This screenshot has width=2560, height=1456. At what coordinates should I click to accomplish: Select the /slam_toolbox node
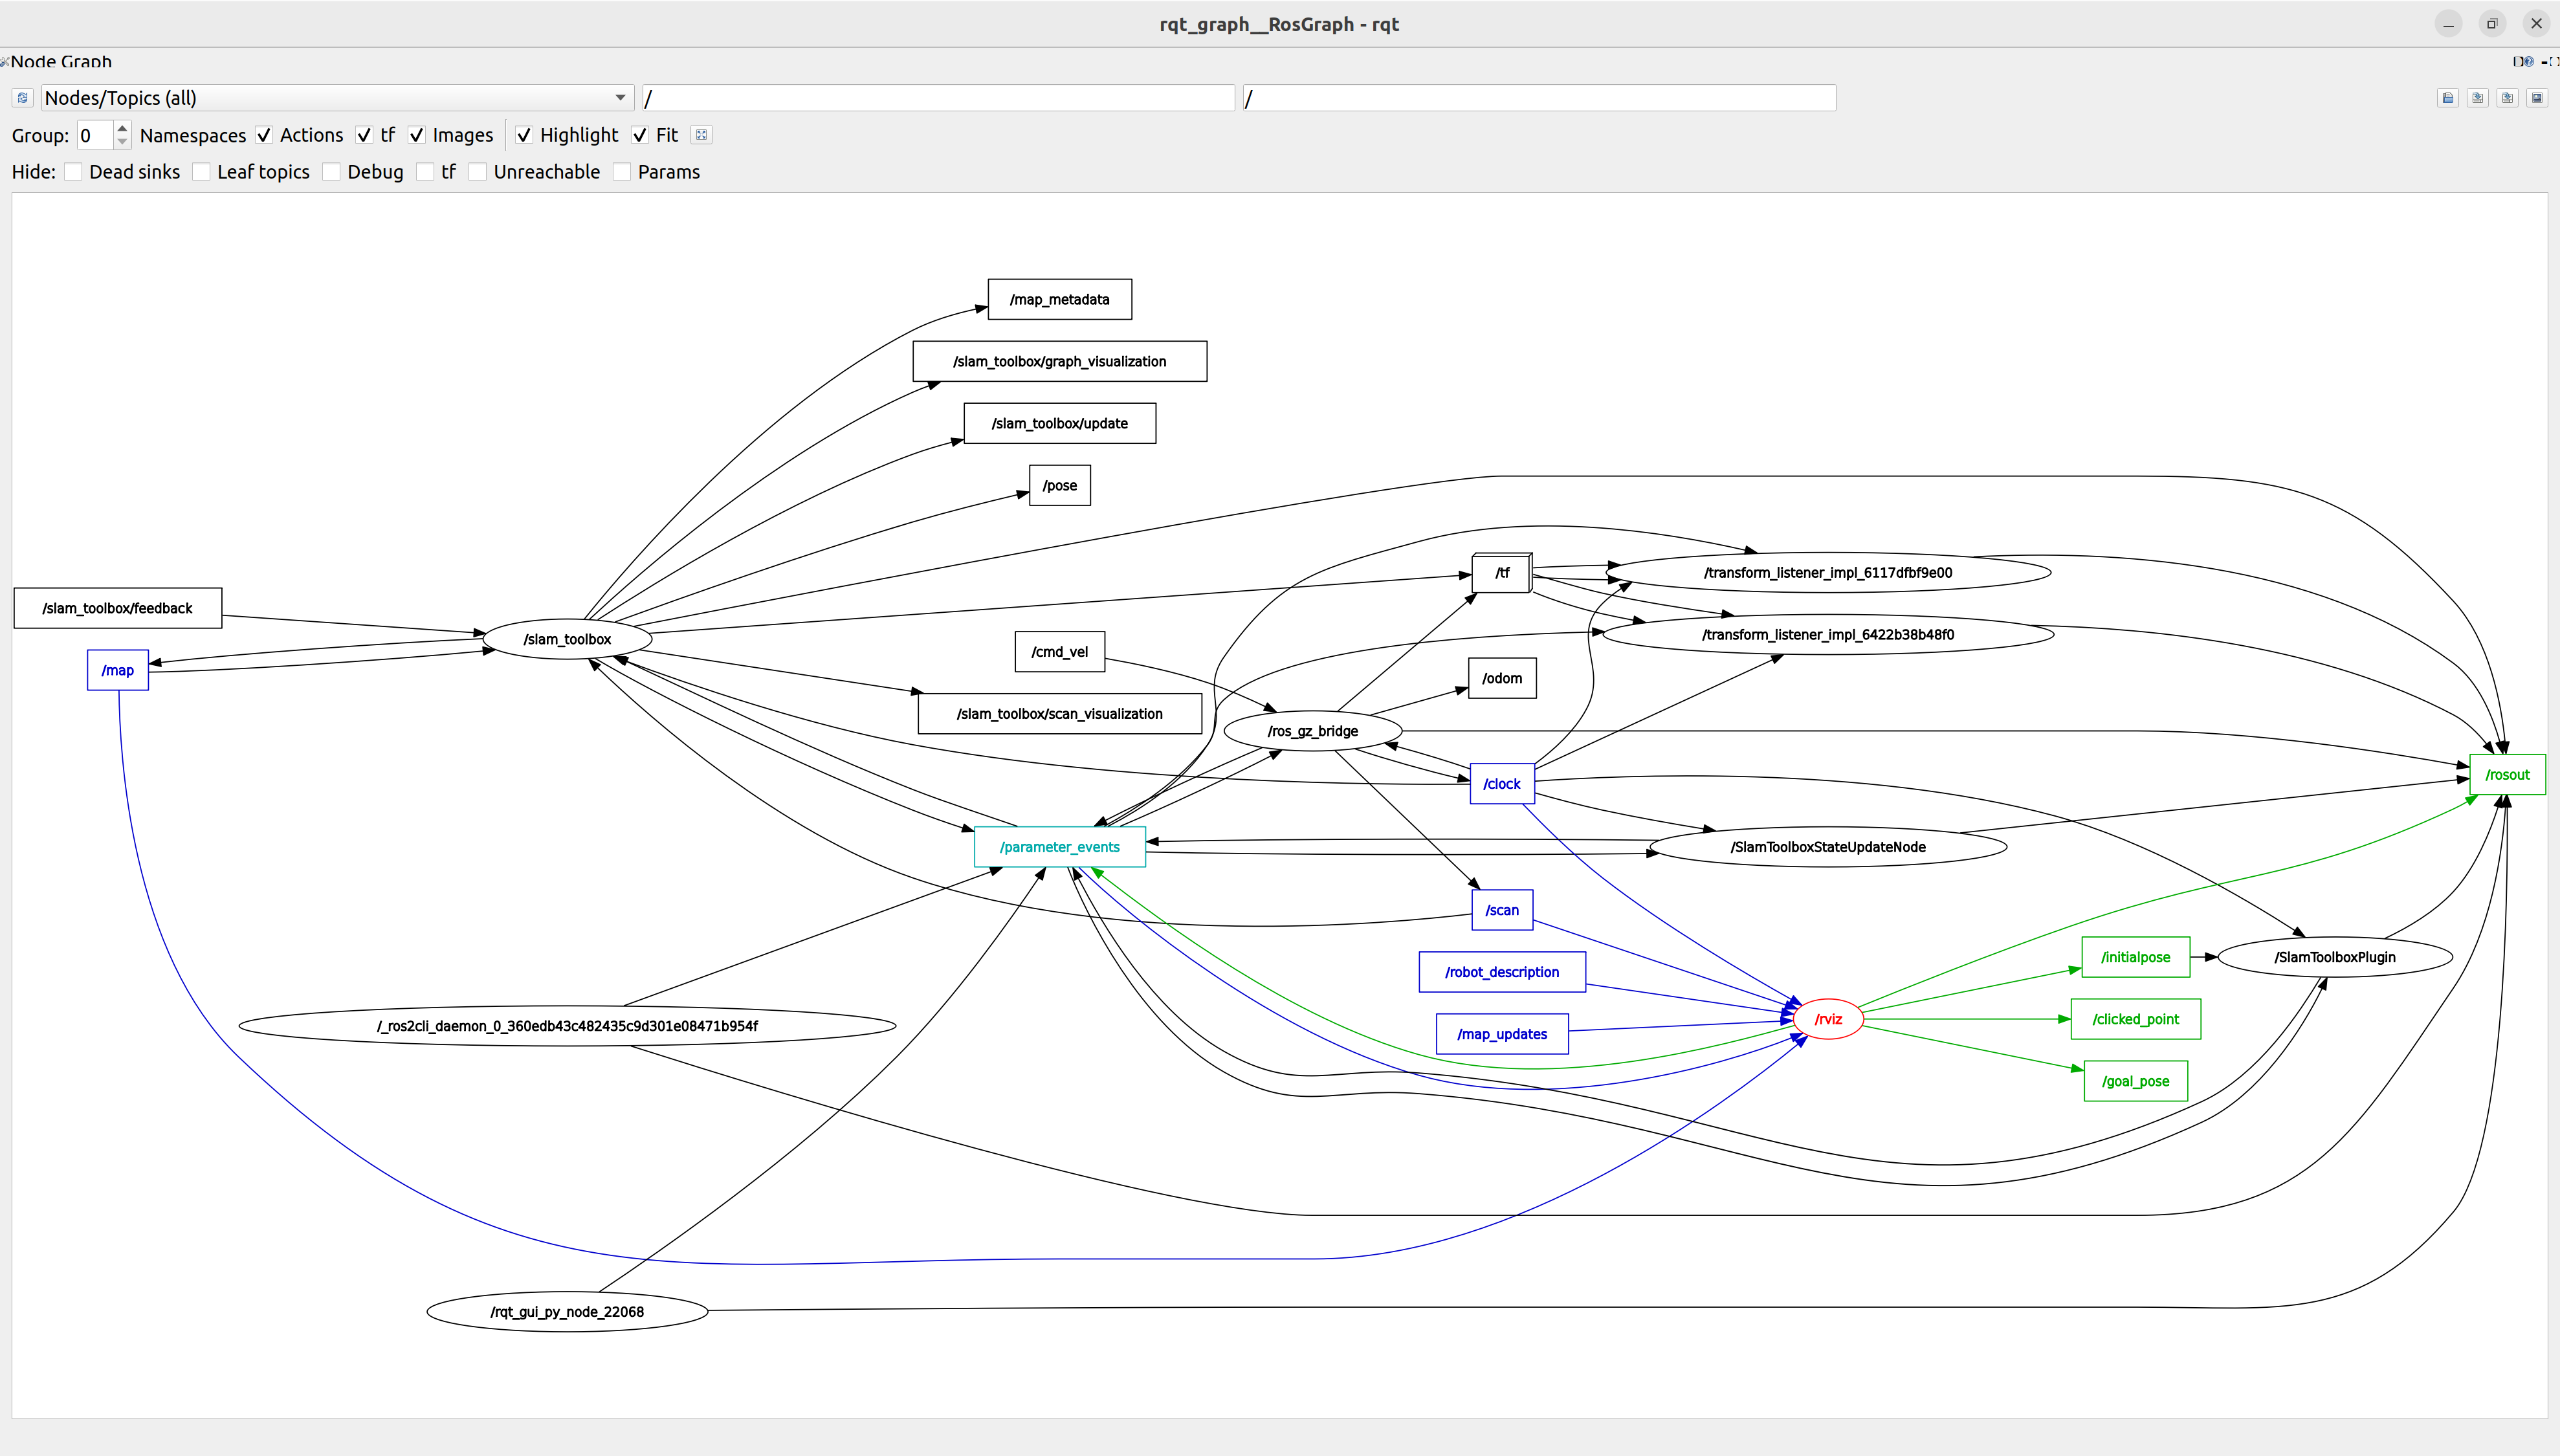click(x=567, y=639)
